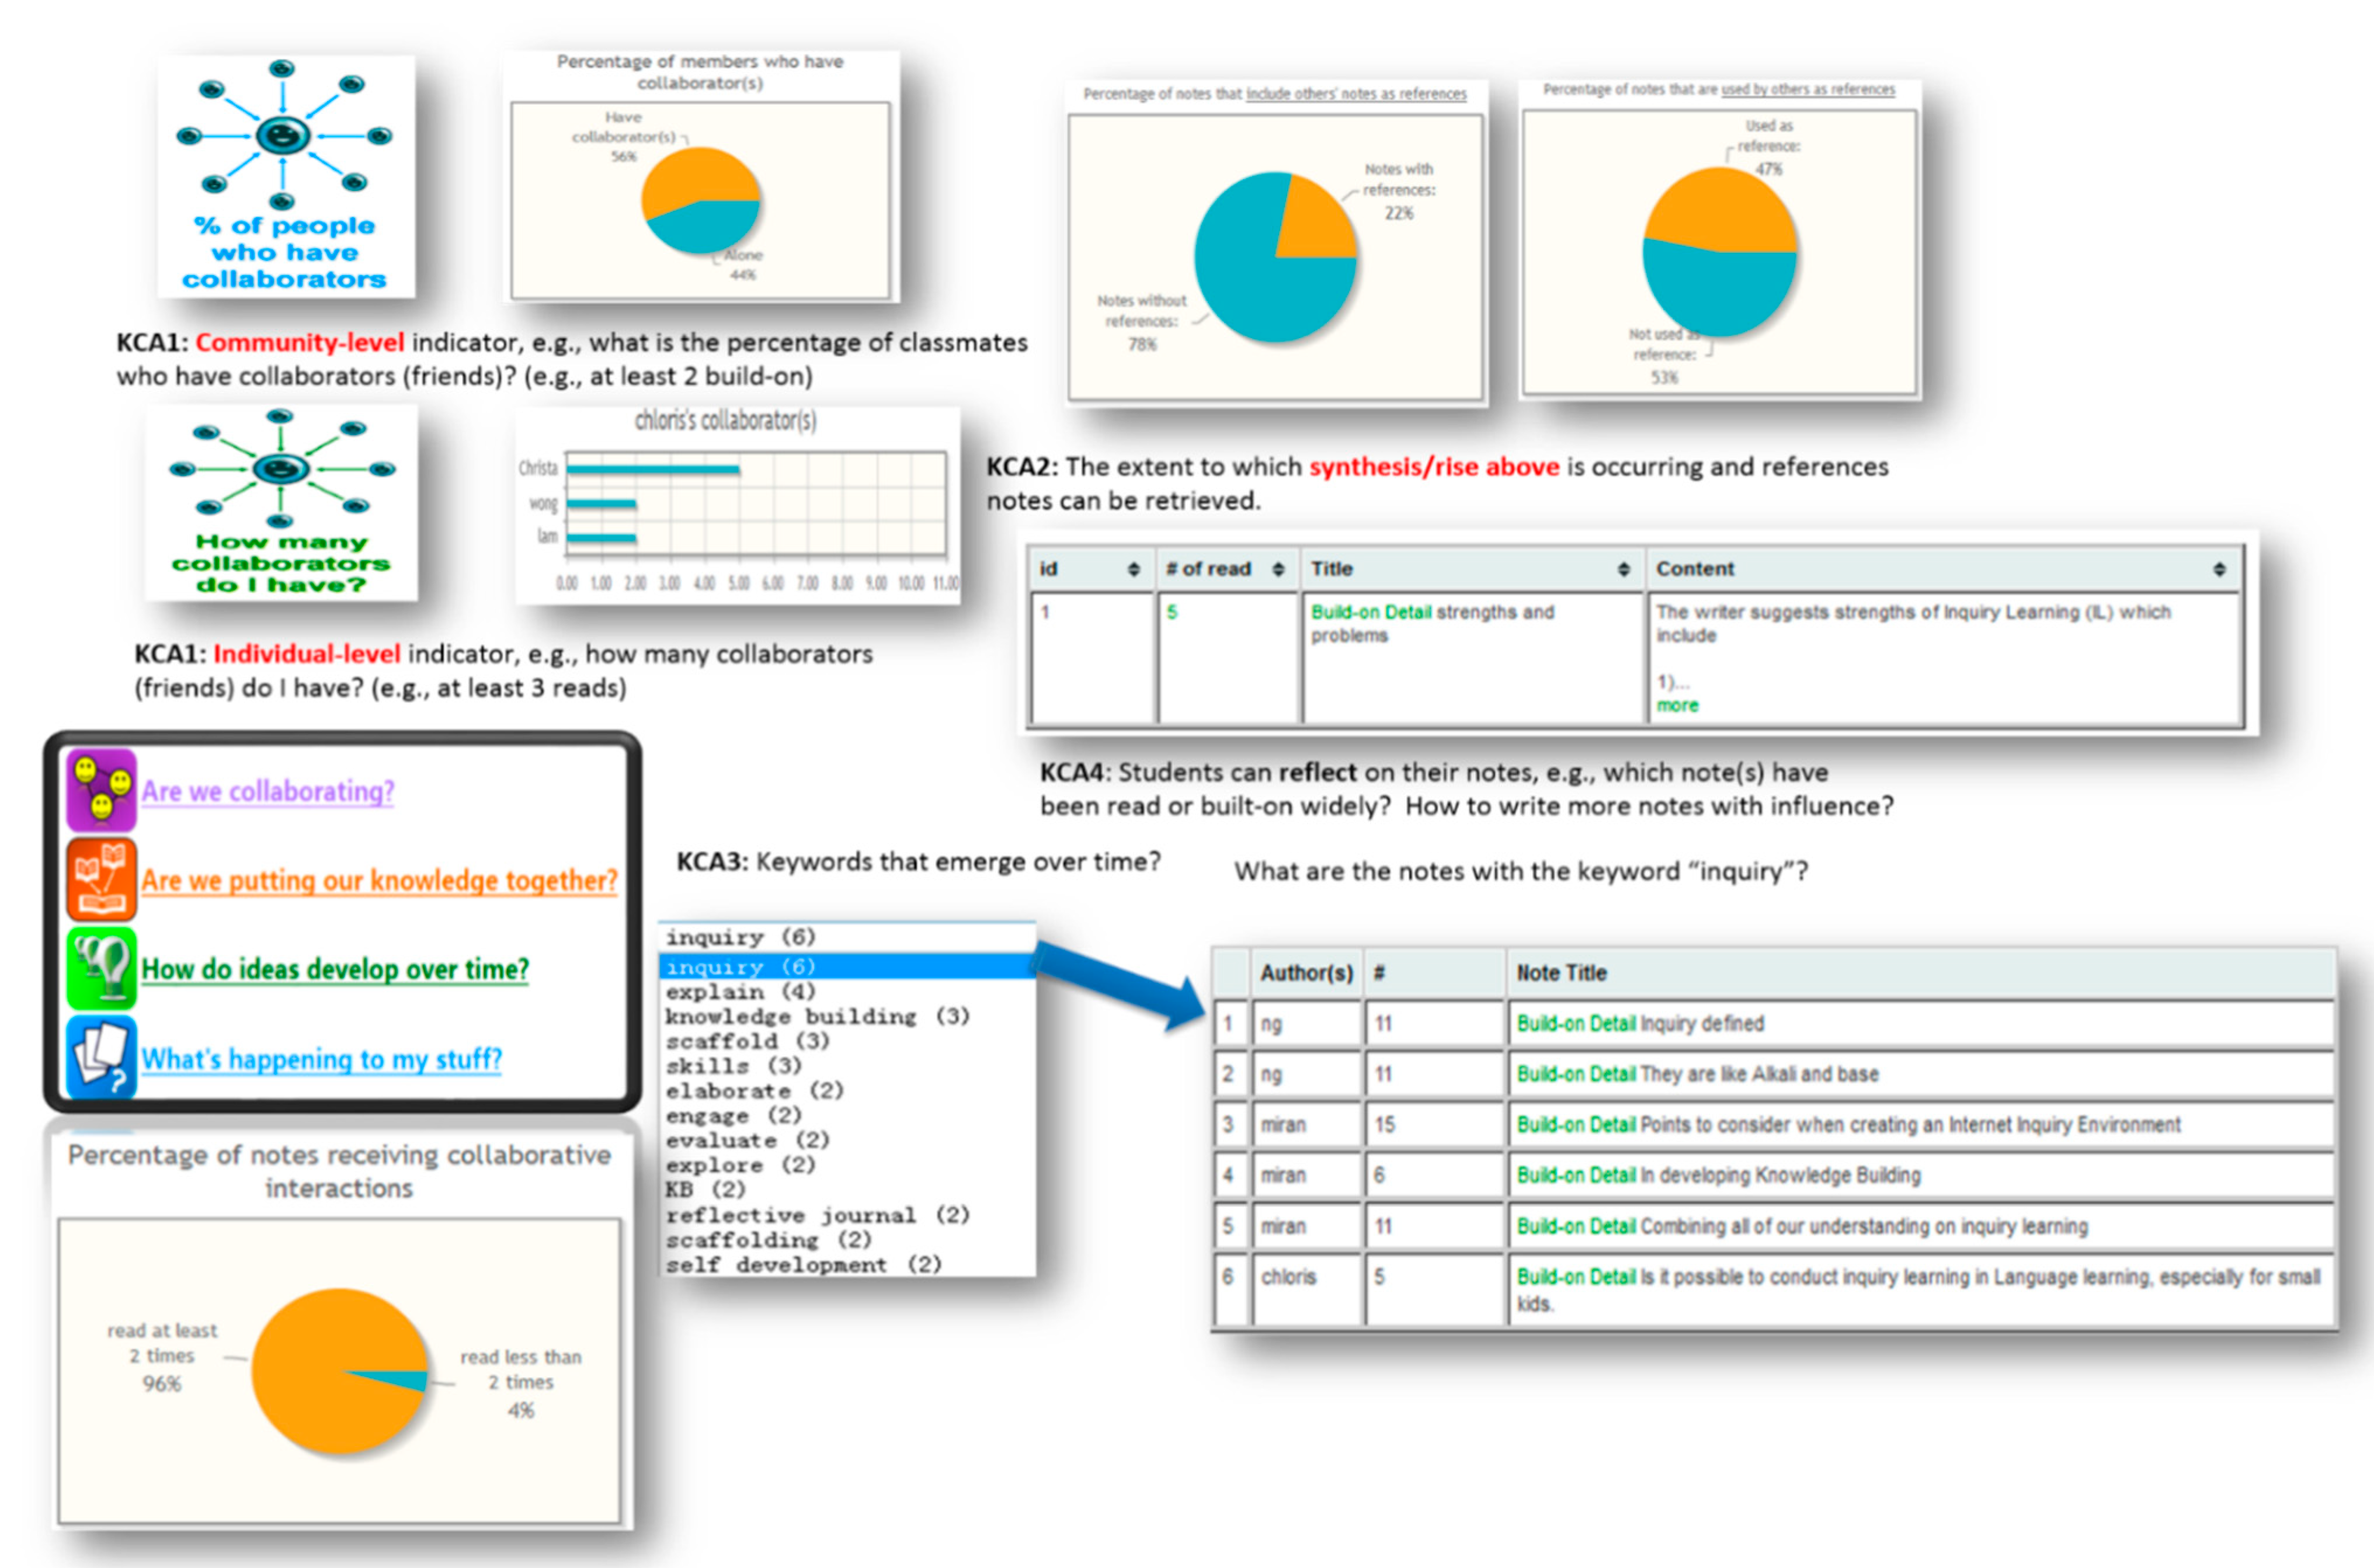Click 'more' link in Content cell
This screenshot has height=1568, width=2374.
click(1677, 705)
